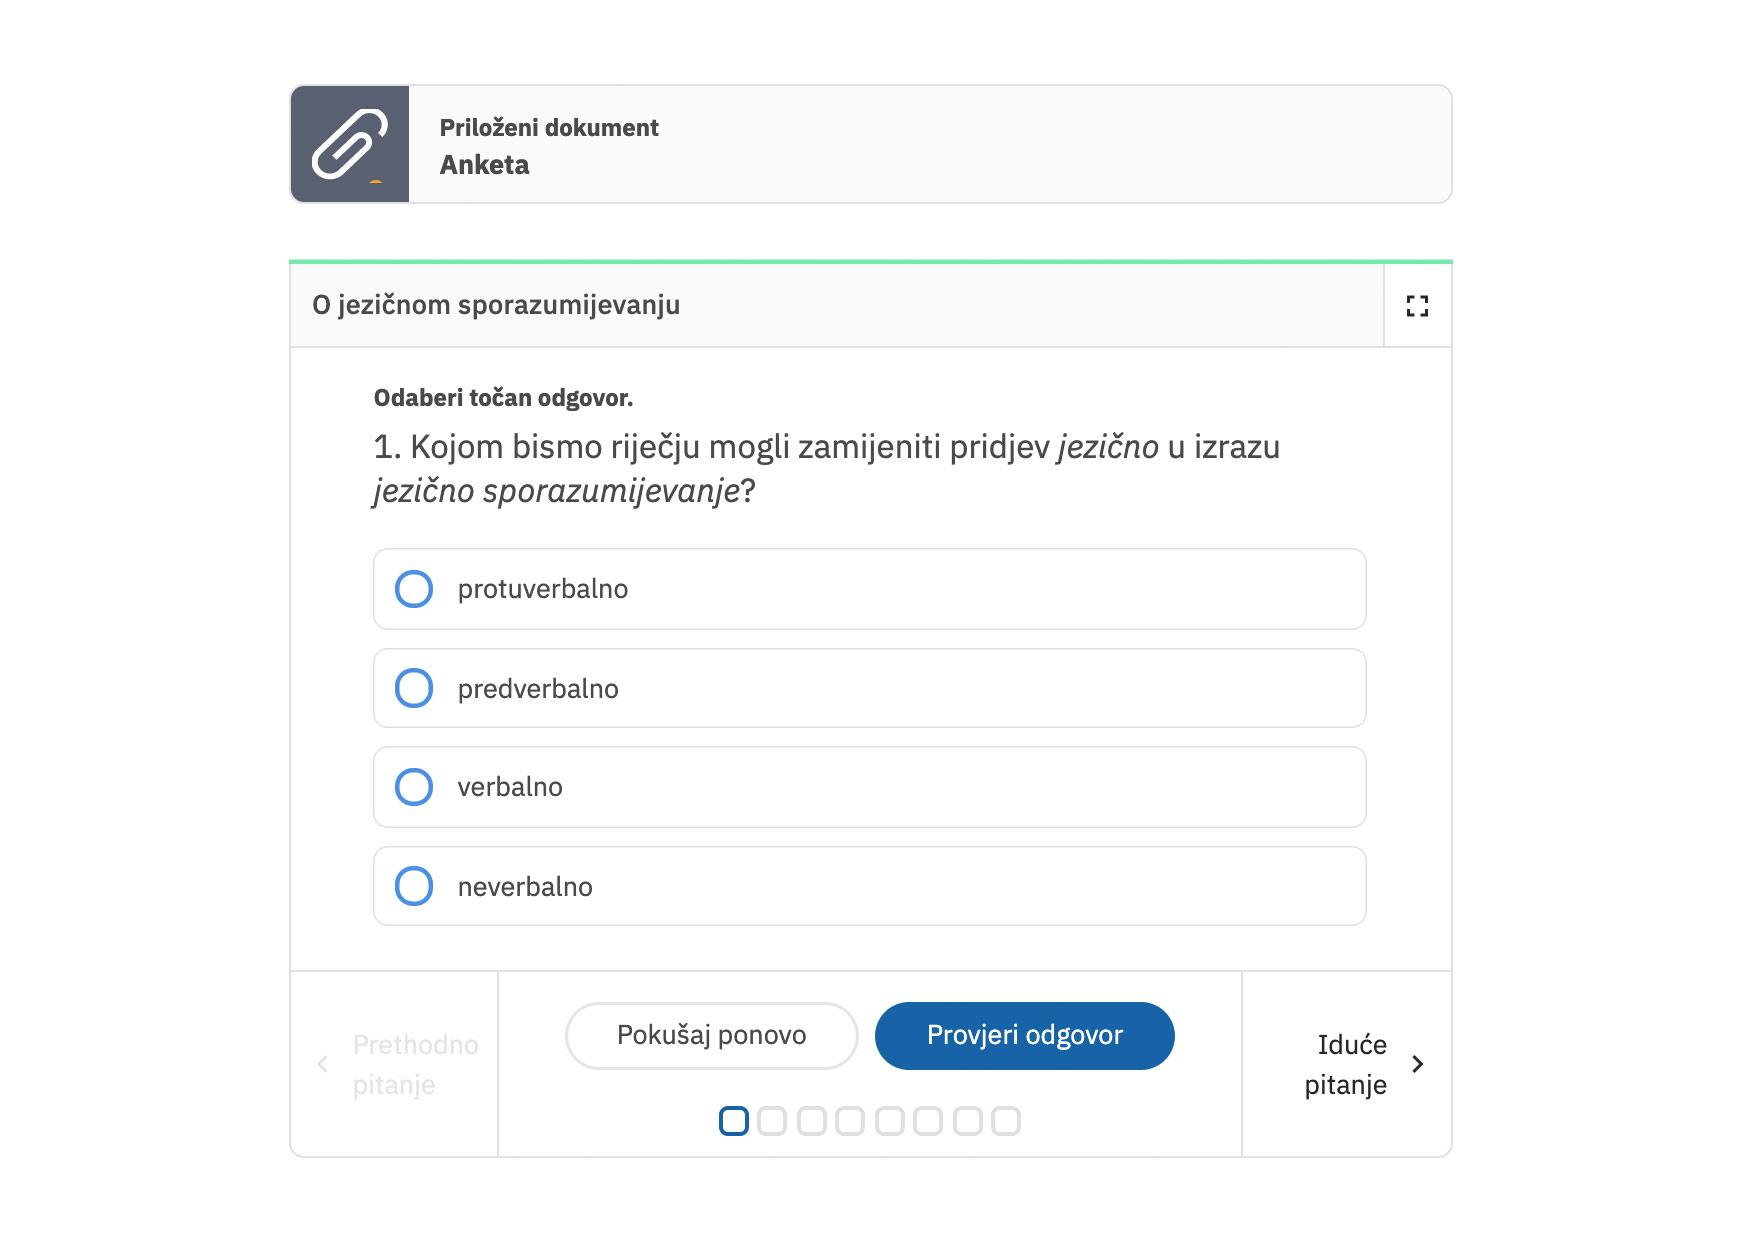Go to next question with 'Iduće pitanje'
The width and height of the screenshot is (1740, 1242).
[1345, 1064]
